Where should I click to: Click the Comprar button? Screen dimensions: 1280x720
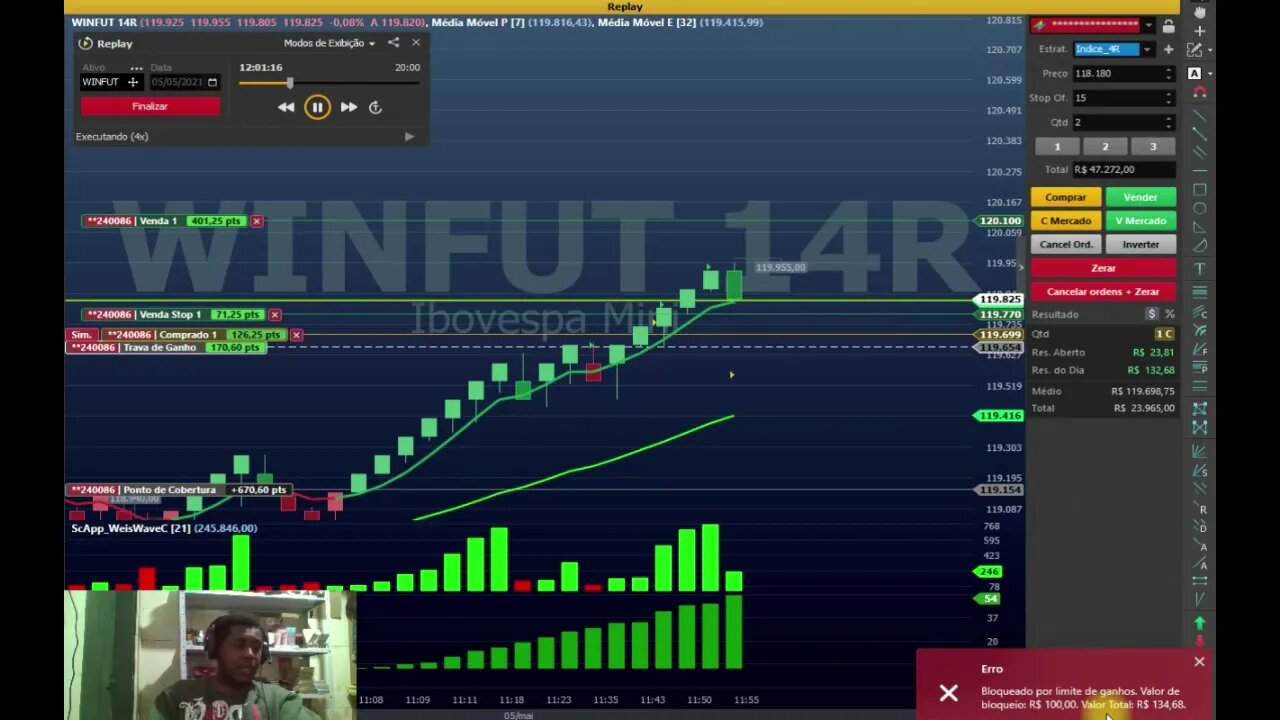[1065, 197]
